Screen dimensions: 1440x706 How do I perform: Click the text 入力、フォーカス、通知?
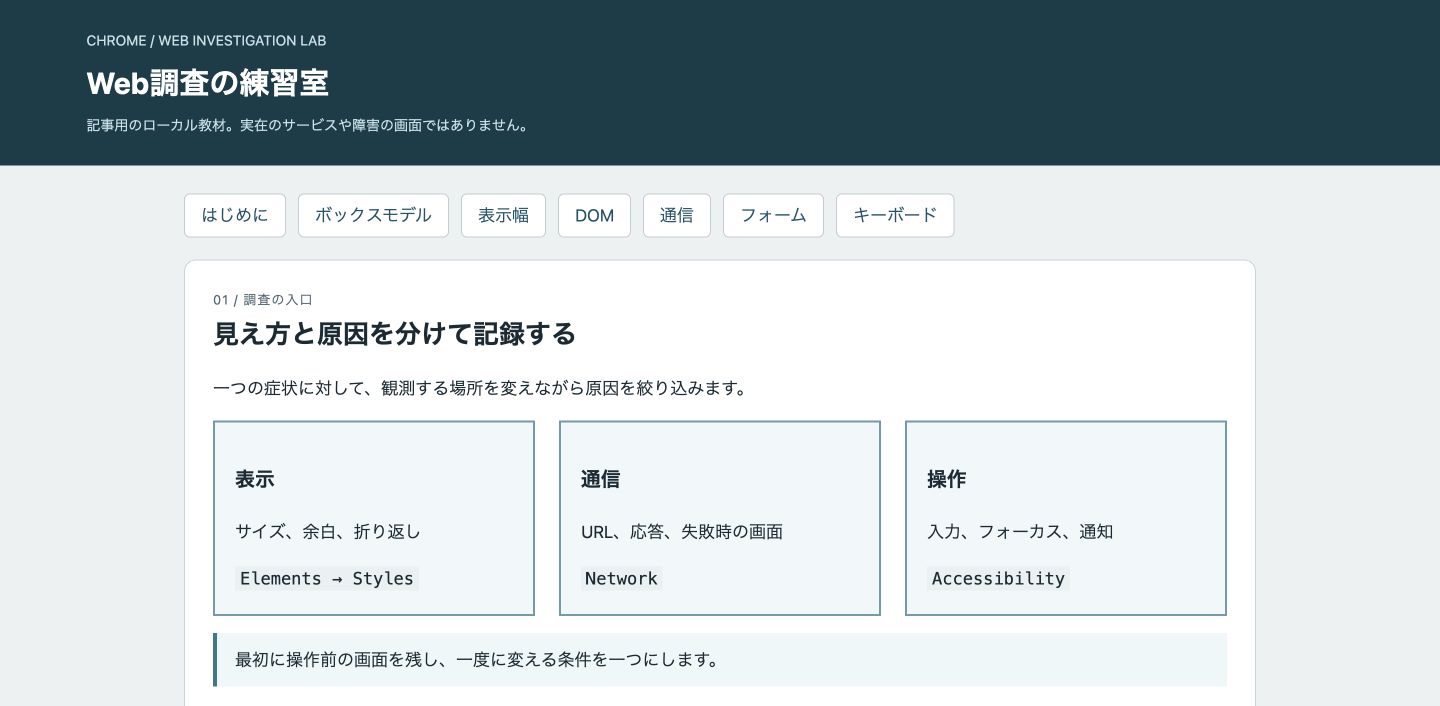pyautogui.click(x=1020, y=532)
